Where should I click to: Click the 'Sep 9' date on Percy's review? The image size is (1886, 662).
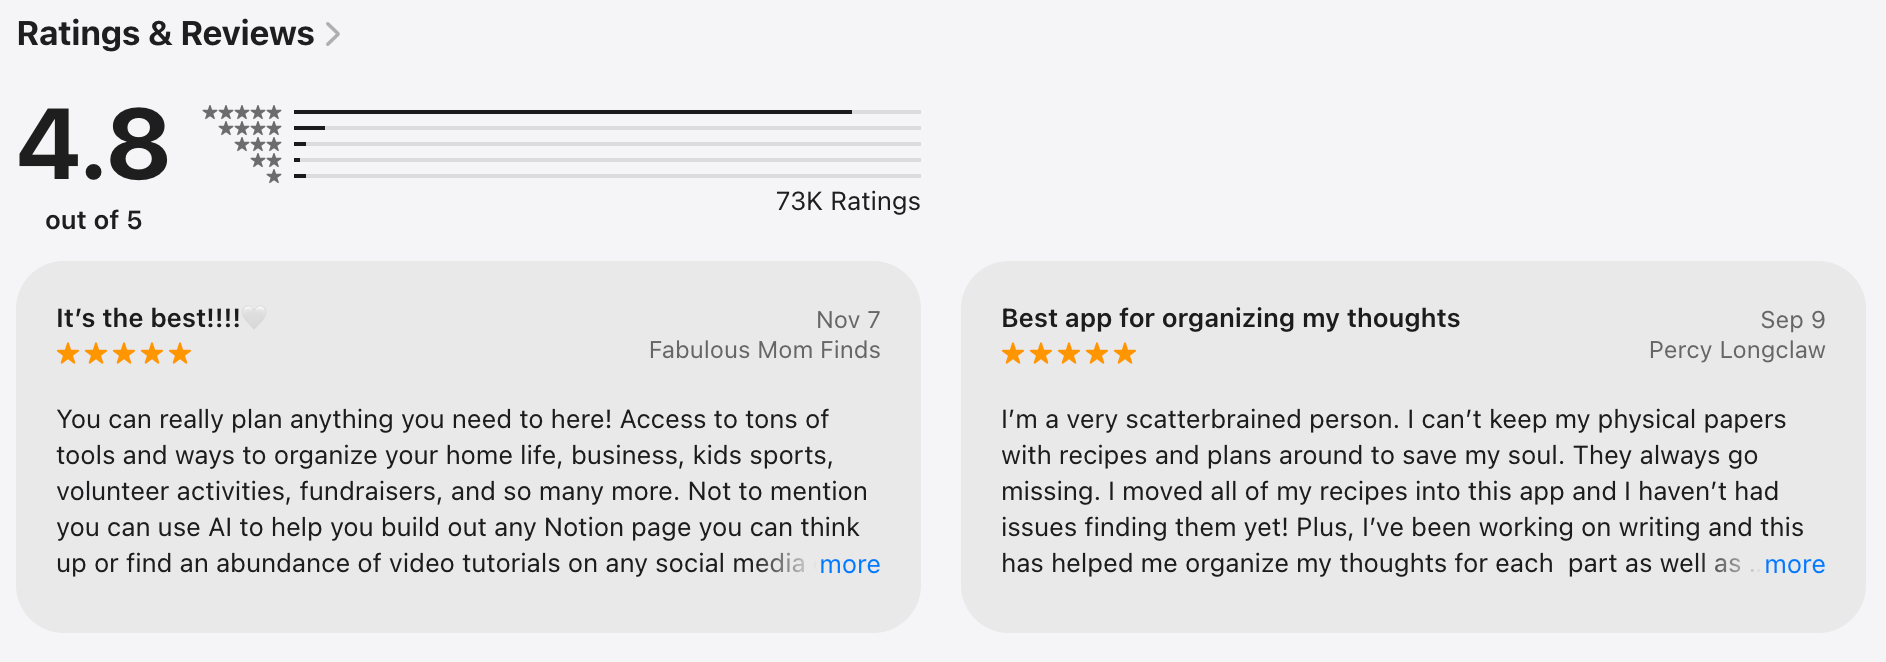coord(1794,319)
